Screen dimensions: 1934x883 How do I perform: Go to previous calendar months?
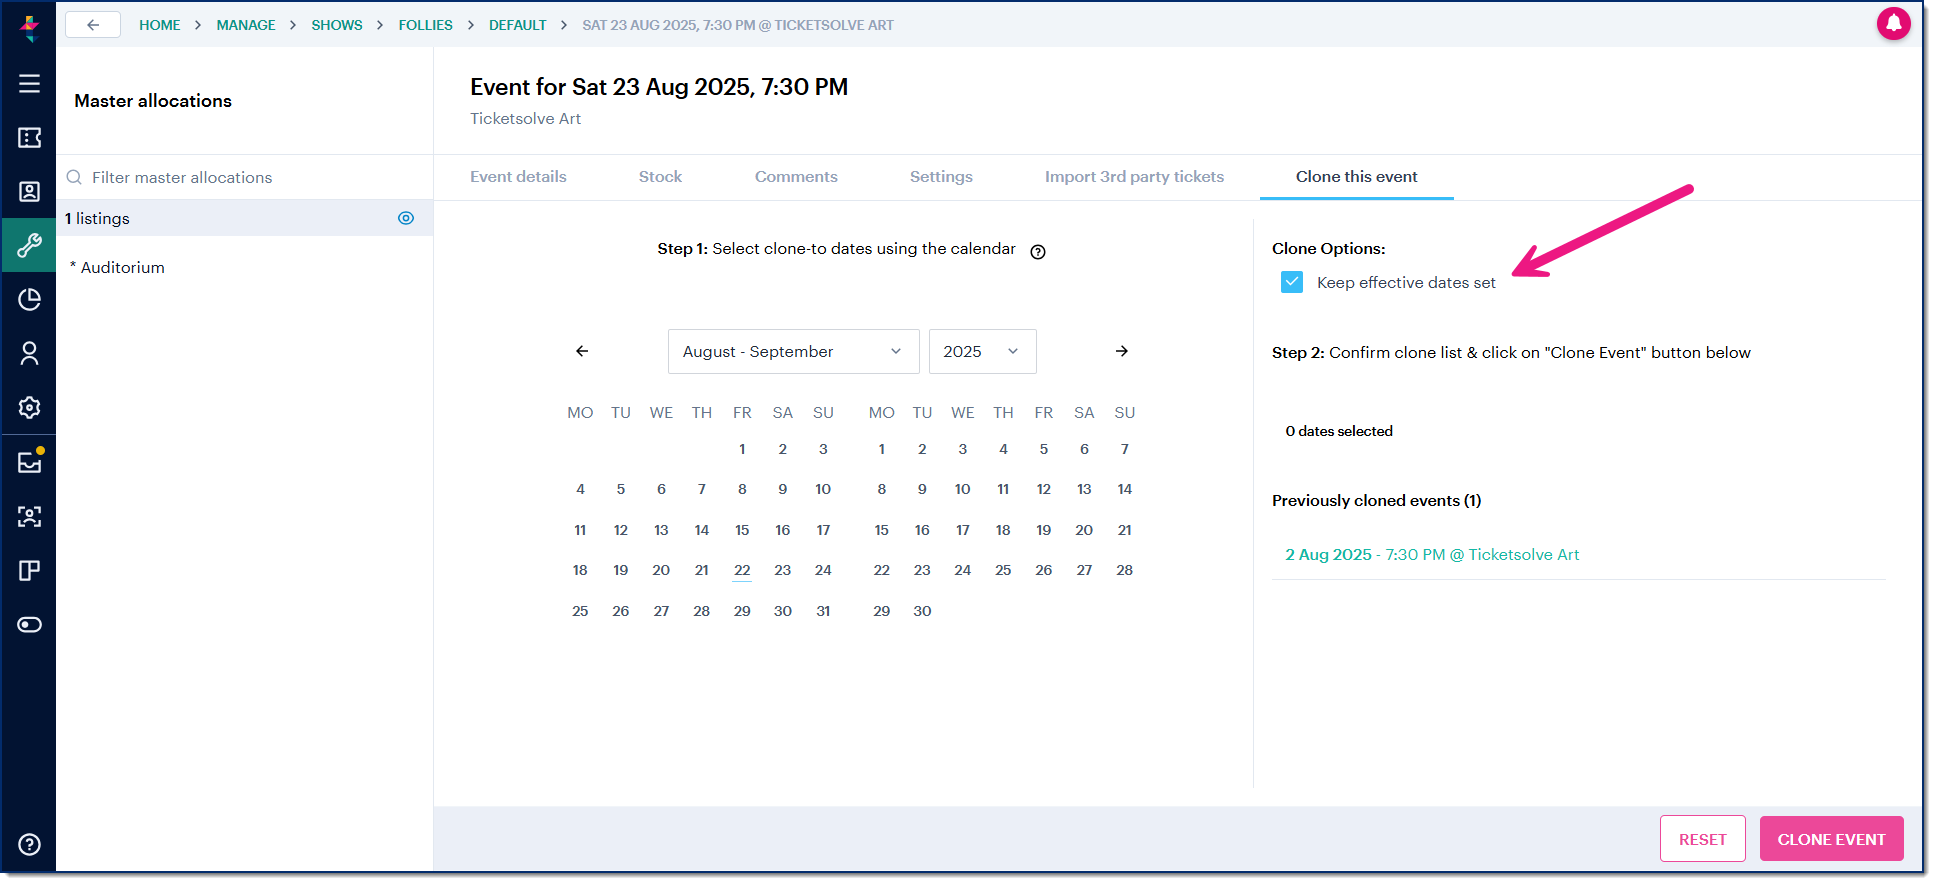pyautogui.click(x=582, y=351)
